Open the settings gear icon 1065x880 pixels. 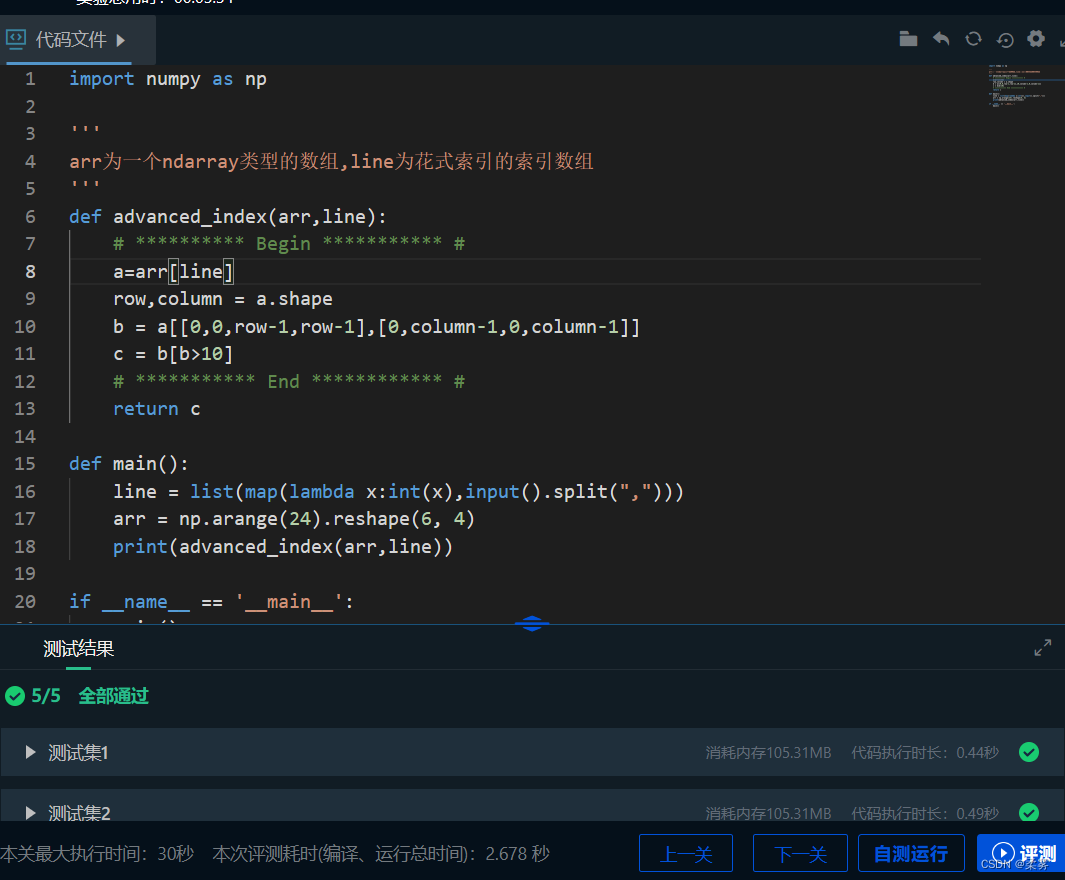pos(1036,39)
